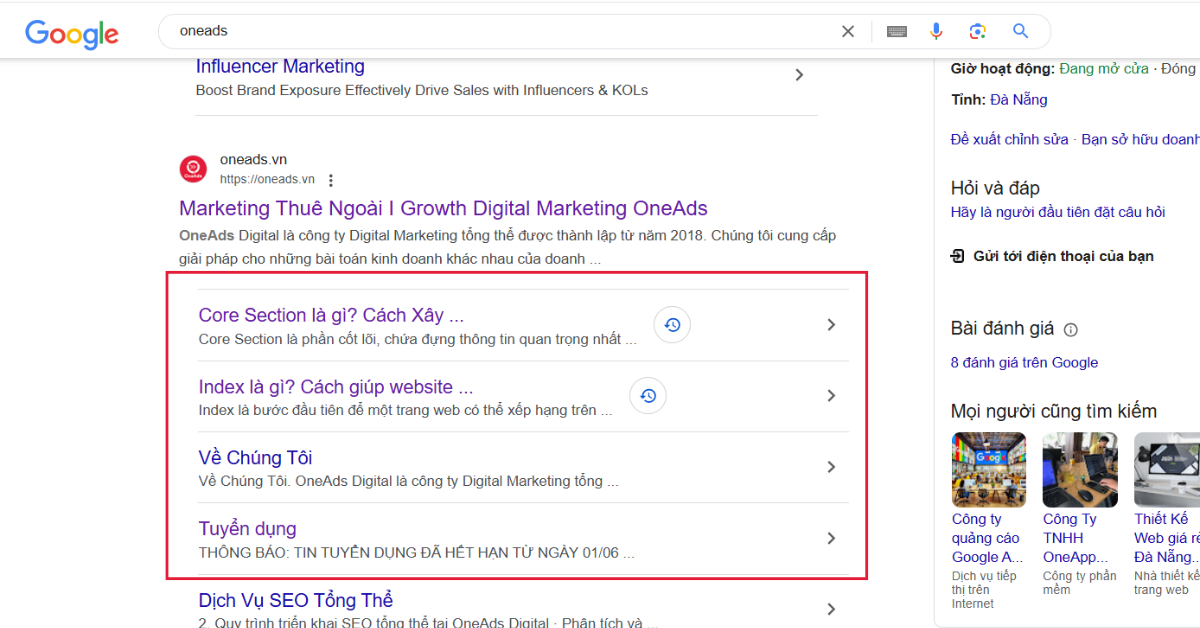Click the history icon beside Core Section result
Viewport: 1200px width, 628px height.
click(672, 325)
